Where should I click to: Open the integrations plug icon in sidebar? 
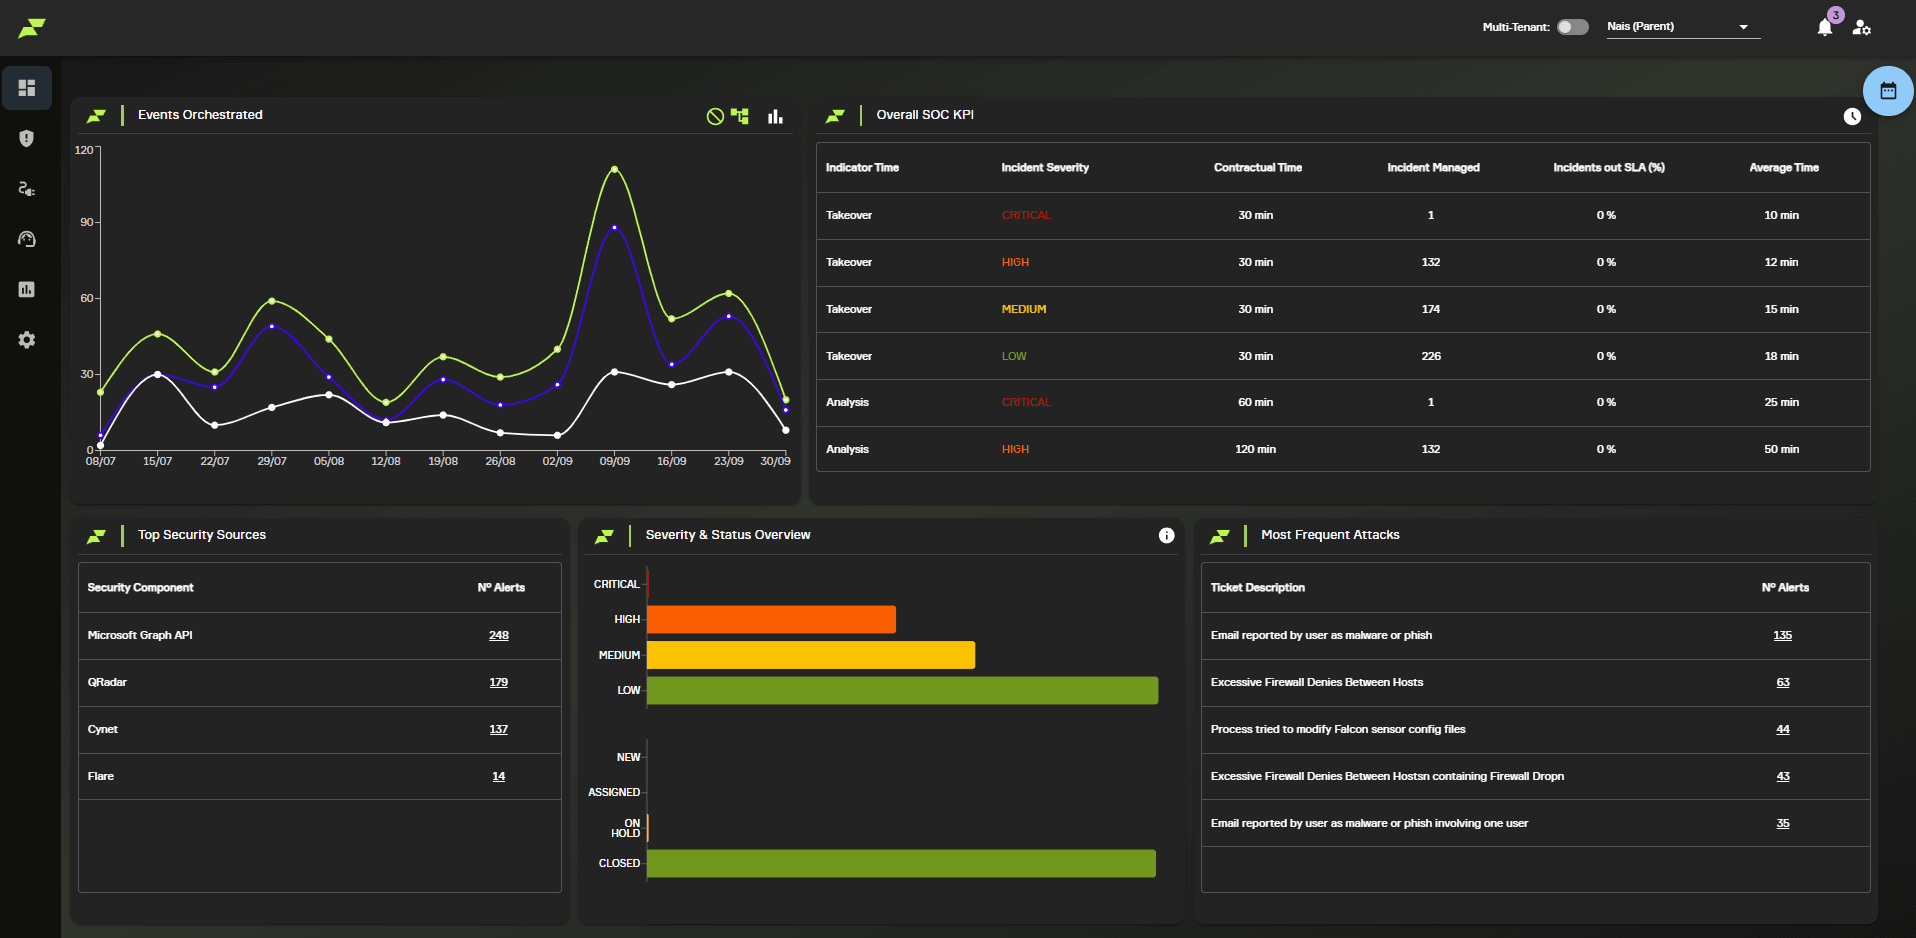pos(27,189)
